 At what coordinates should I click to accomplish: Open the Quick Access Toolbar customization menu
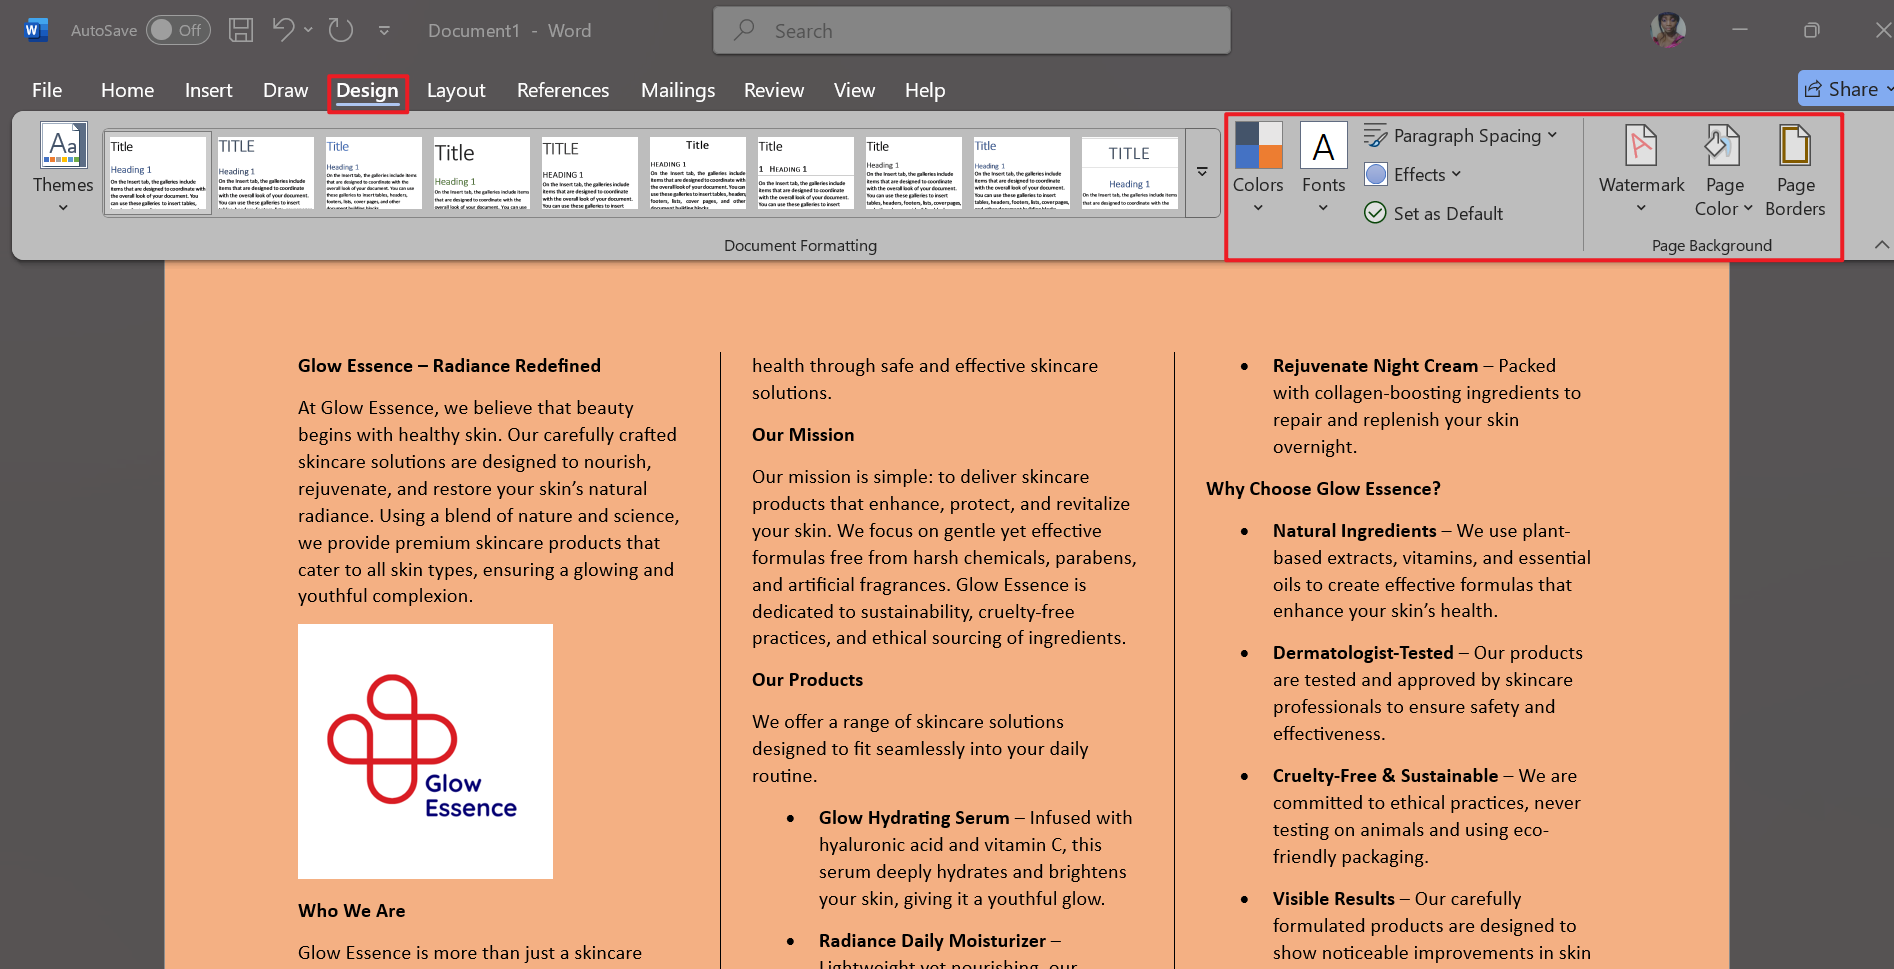pyautogui.click(x=384, y=30)
